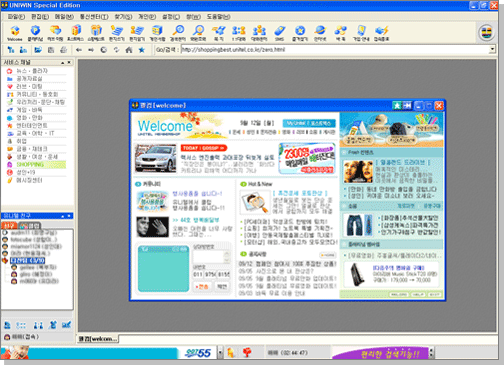Click the first magnifier search toolbar icon
The height and width of the screenshot is (365, 504).
pyautogui.click(x=178, y=33)
